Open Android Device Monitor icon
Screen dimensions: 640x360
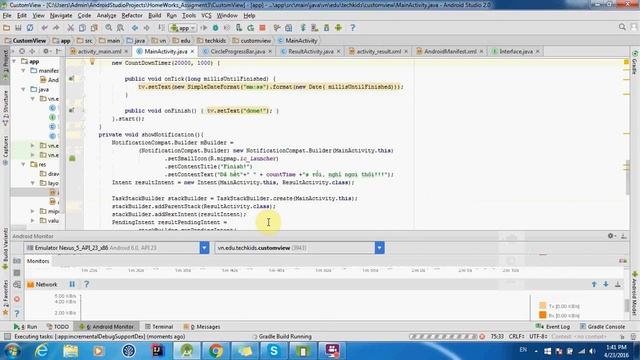click(x=338, y=28)
